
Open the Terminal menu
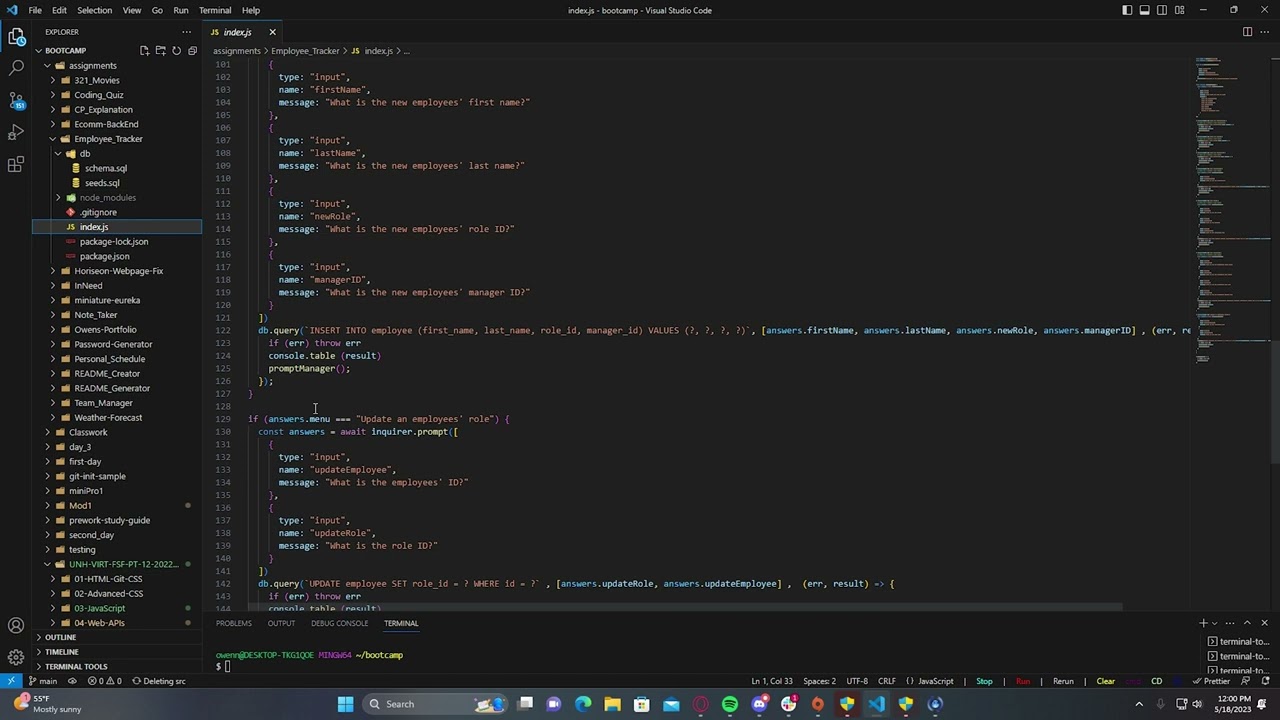215,10
